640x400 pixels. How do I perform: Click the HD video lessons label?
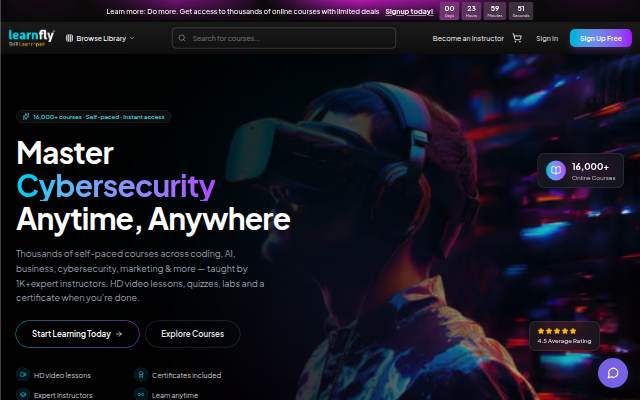coord(62,375)
